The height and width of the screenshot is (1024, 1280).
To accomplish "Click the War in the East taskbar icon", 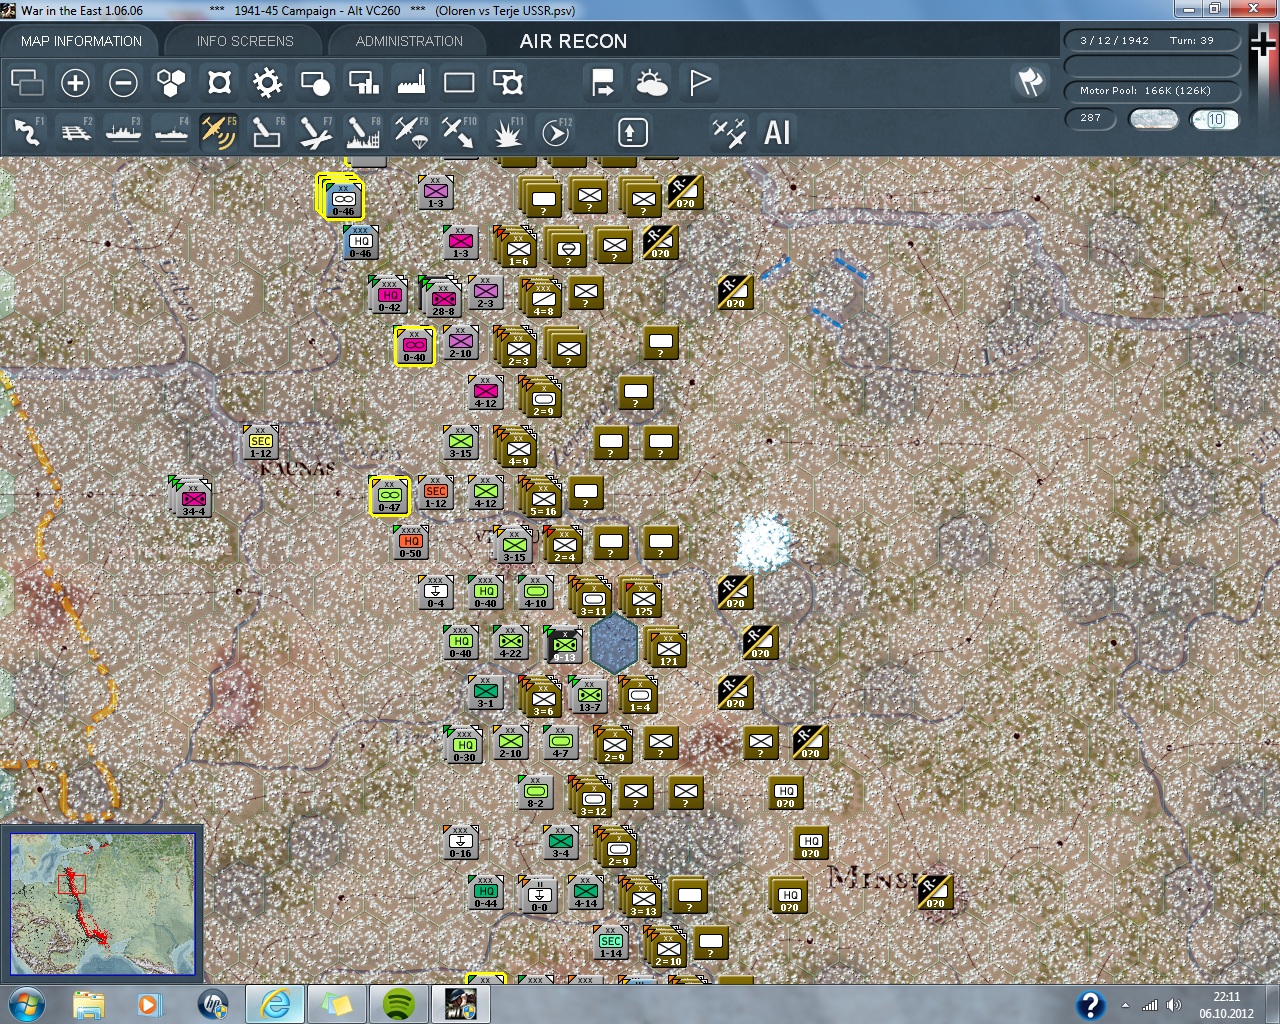I will click(x=460, y=1004).
